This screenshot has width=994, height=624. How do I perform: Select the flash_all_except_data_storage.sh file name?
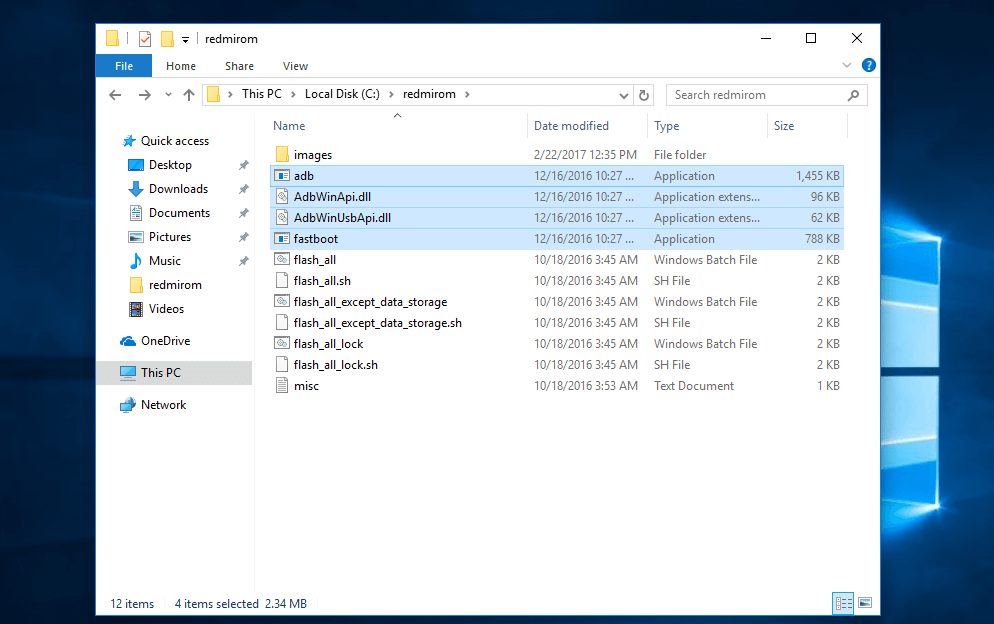[x=378, y=323]
